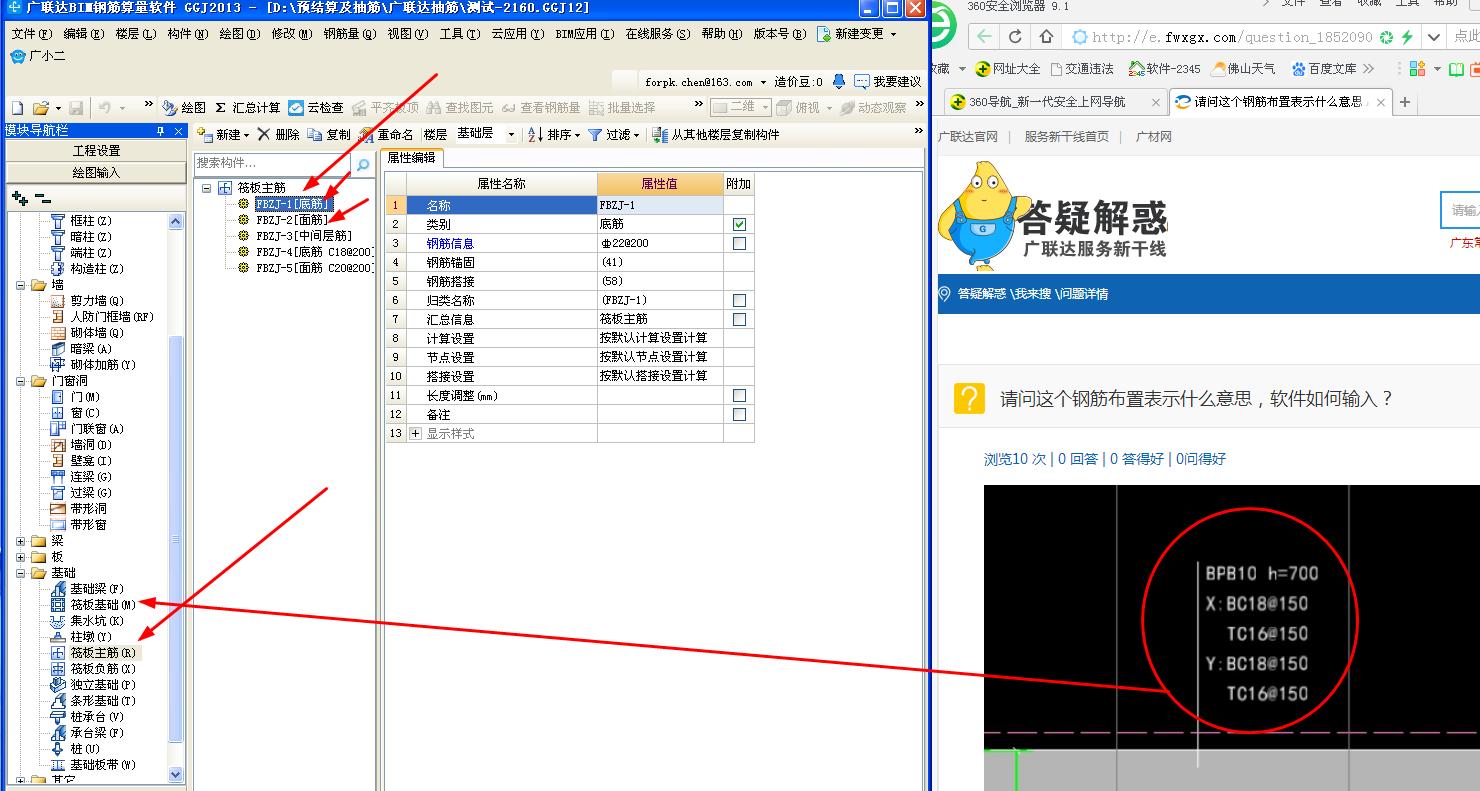Open the 钢筋量(Q) menu
The image size is (1480, 791).
point(349,33)
